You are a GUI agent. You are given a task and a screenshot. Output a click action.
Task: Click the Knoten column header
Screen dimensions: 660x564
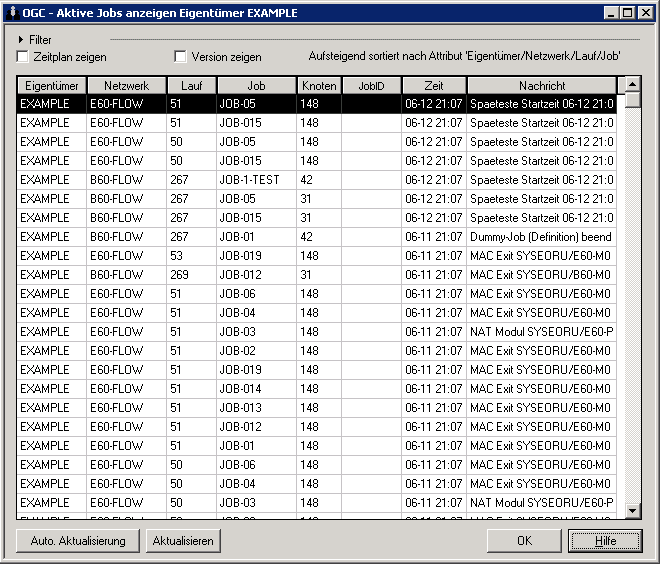pyautogui.click(x=319, y=86)
